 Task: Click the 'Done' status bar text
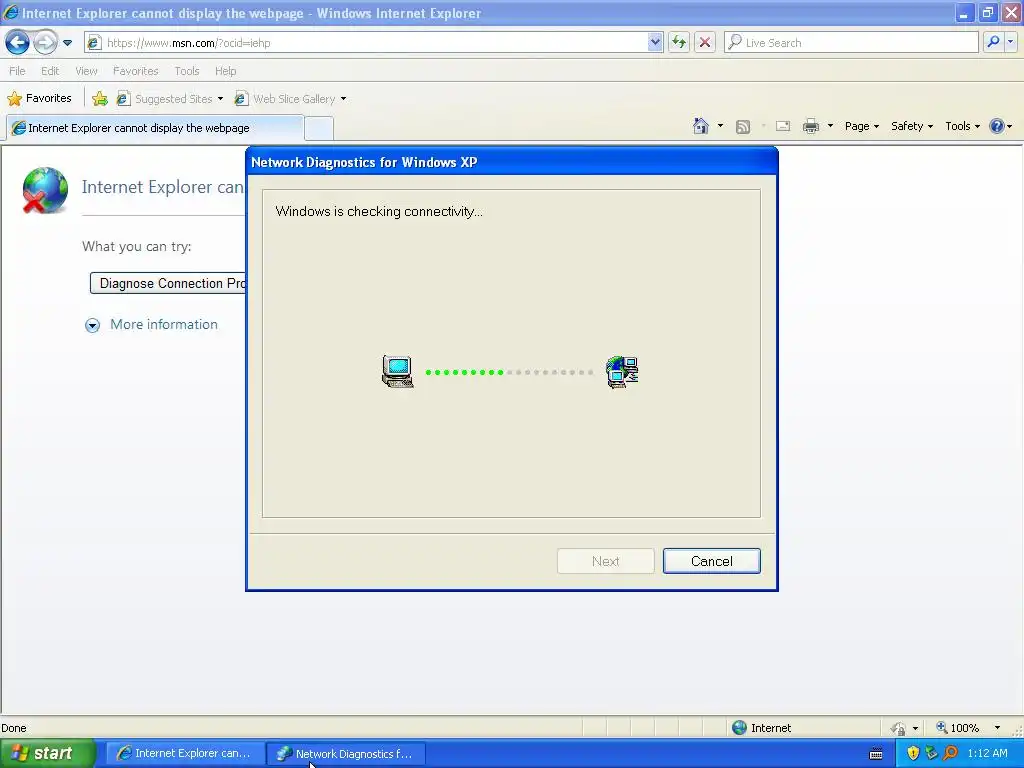pyautogui.click(x=14, y=728)
